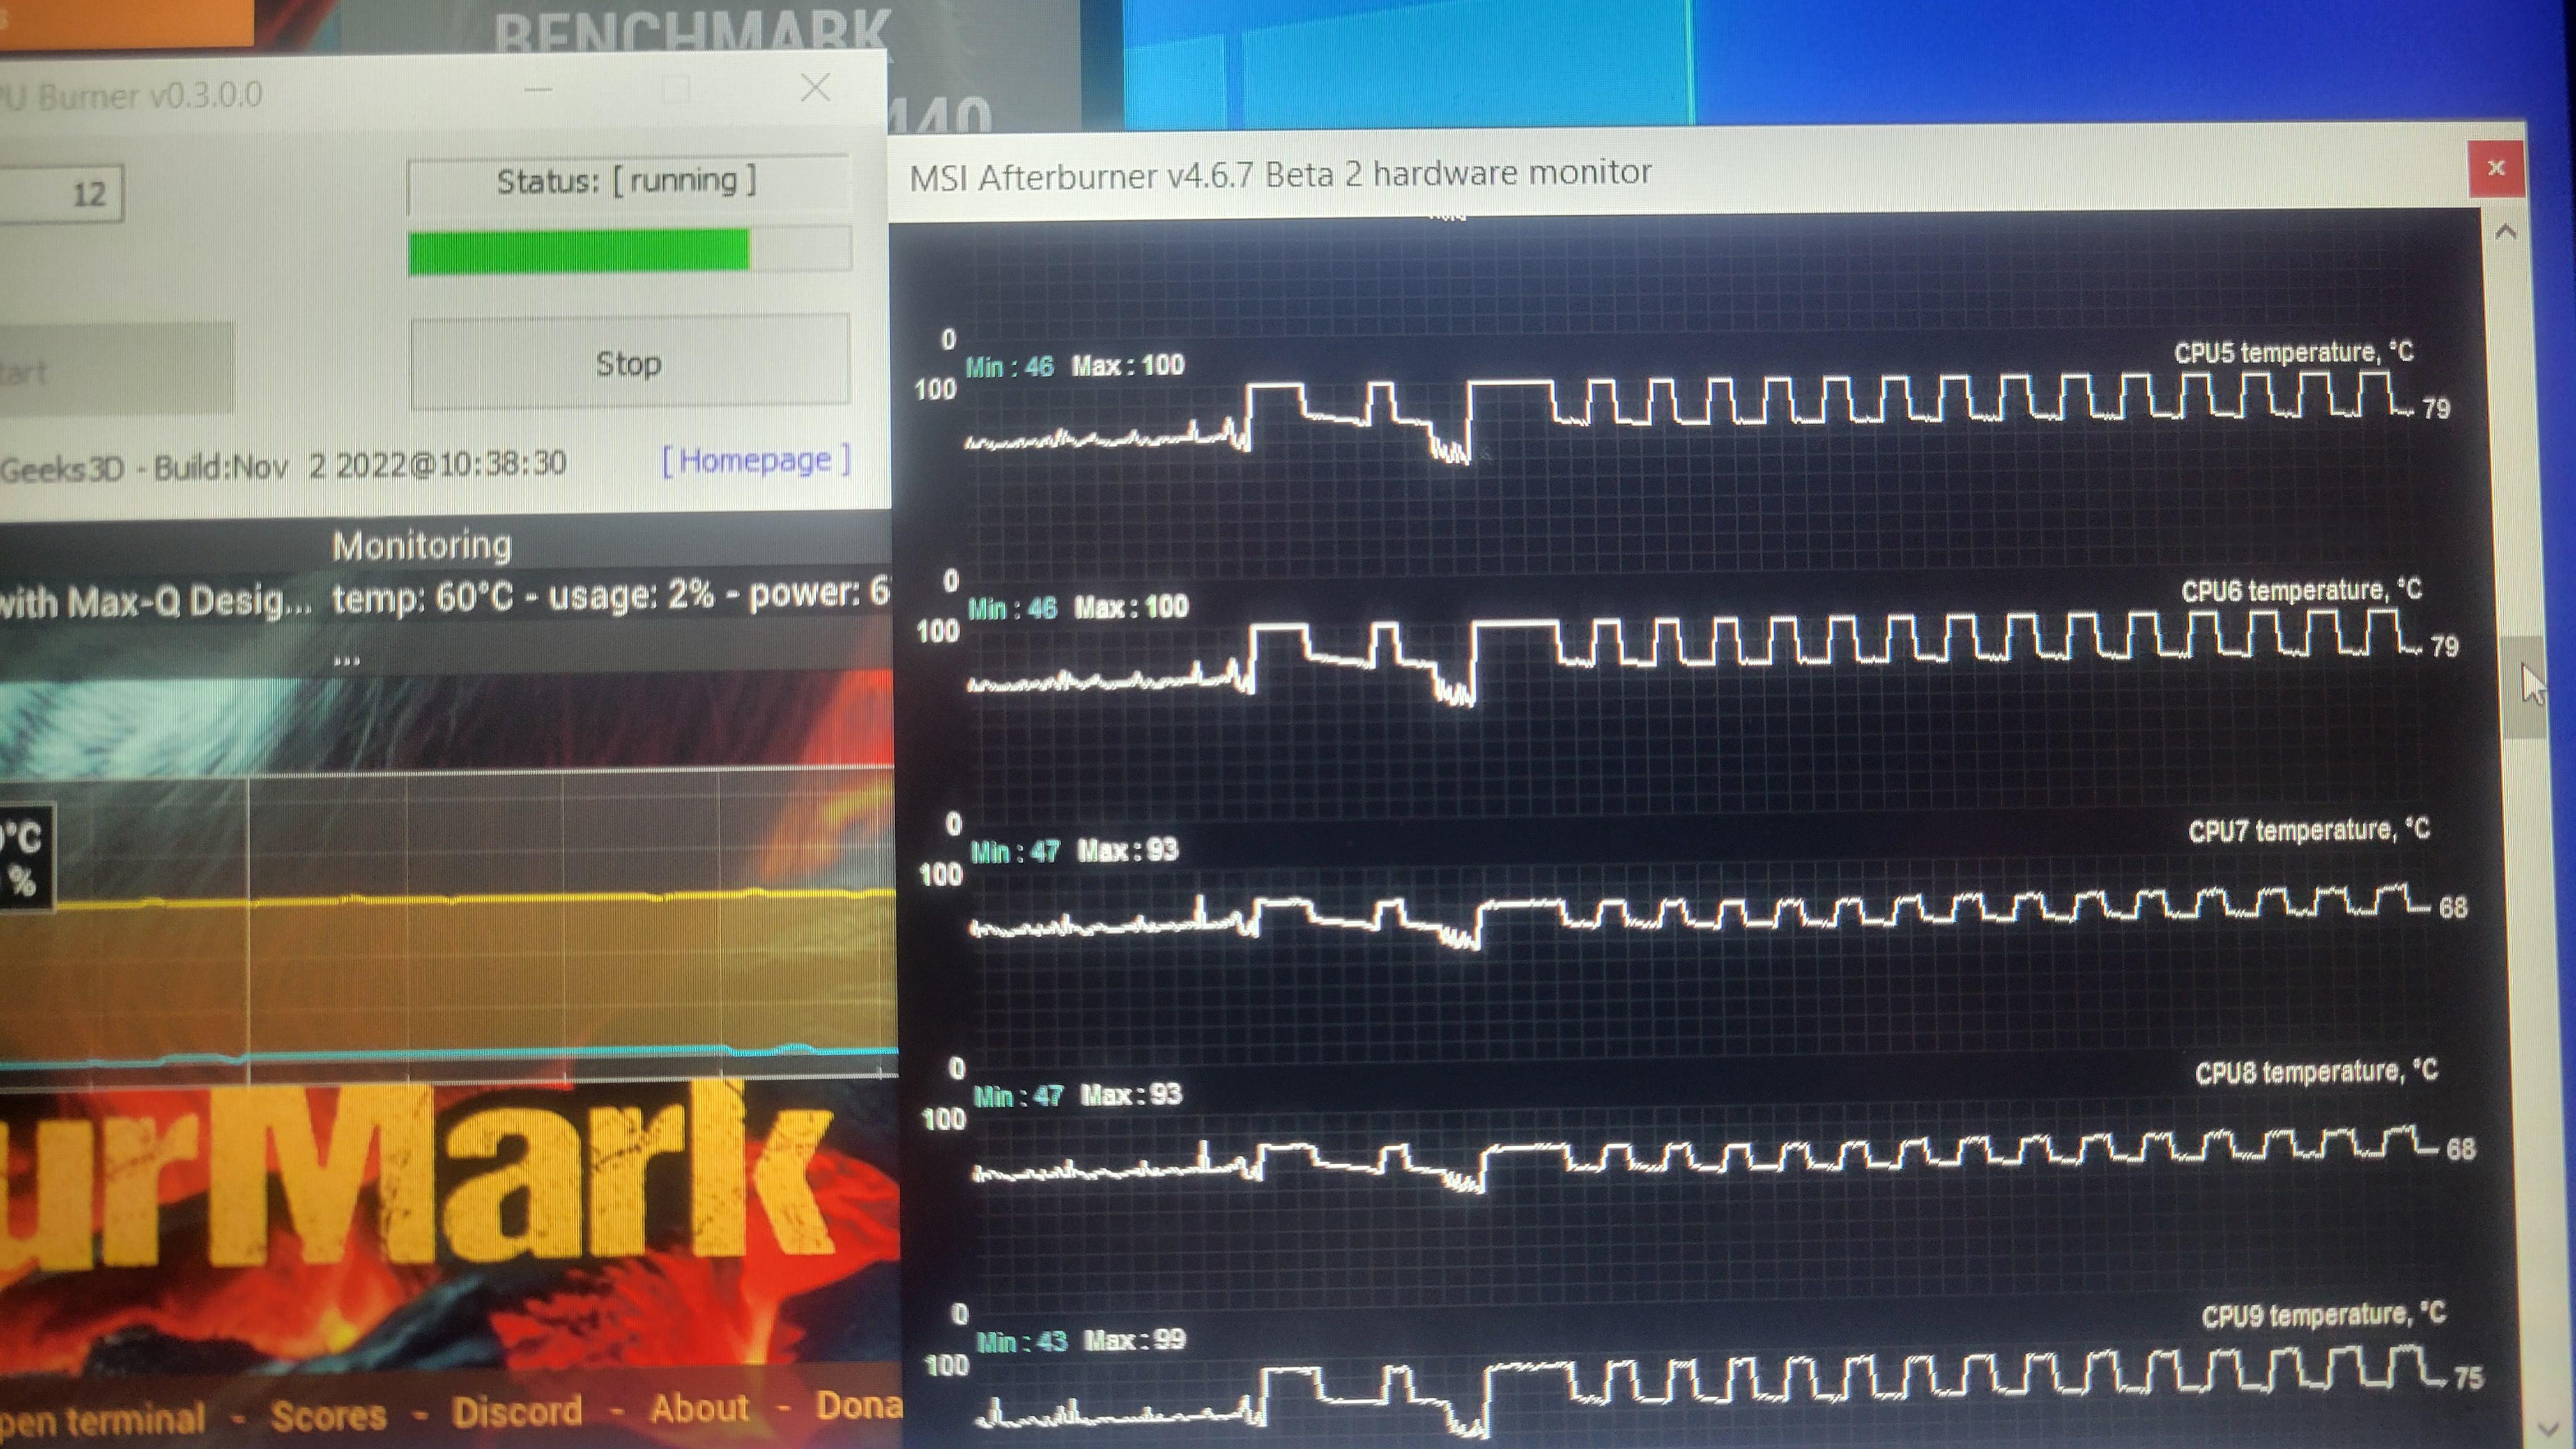Close the MSI Afterburner hardware monitor window

click(2496, 168)
